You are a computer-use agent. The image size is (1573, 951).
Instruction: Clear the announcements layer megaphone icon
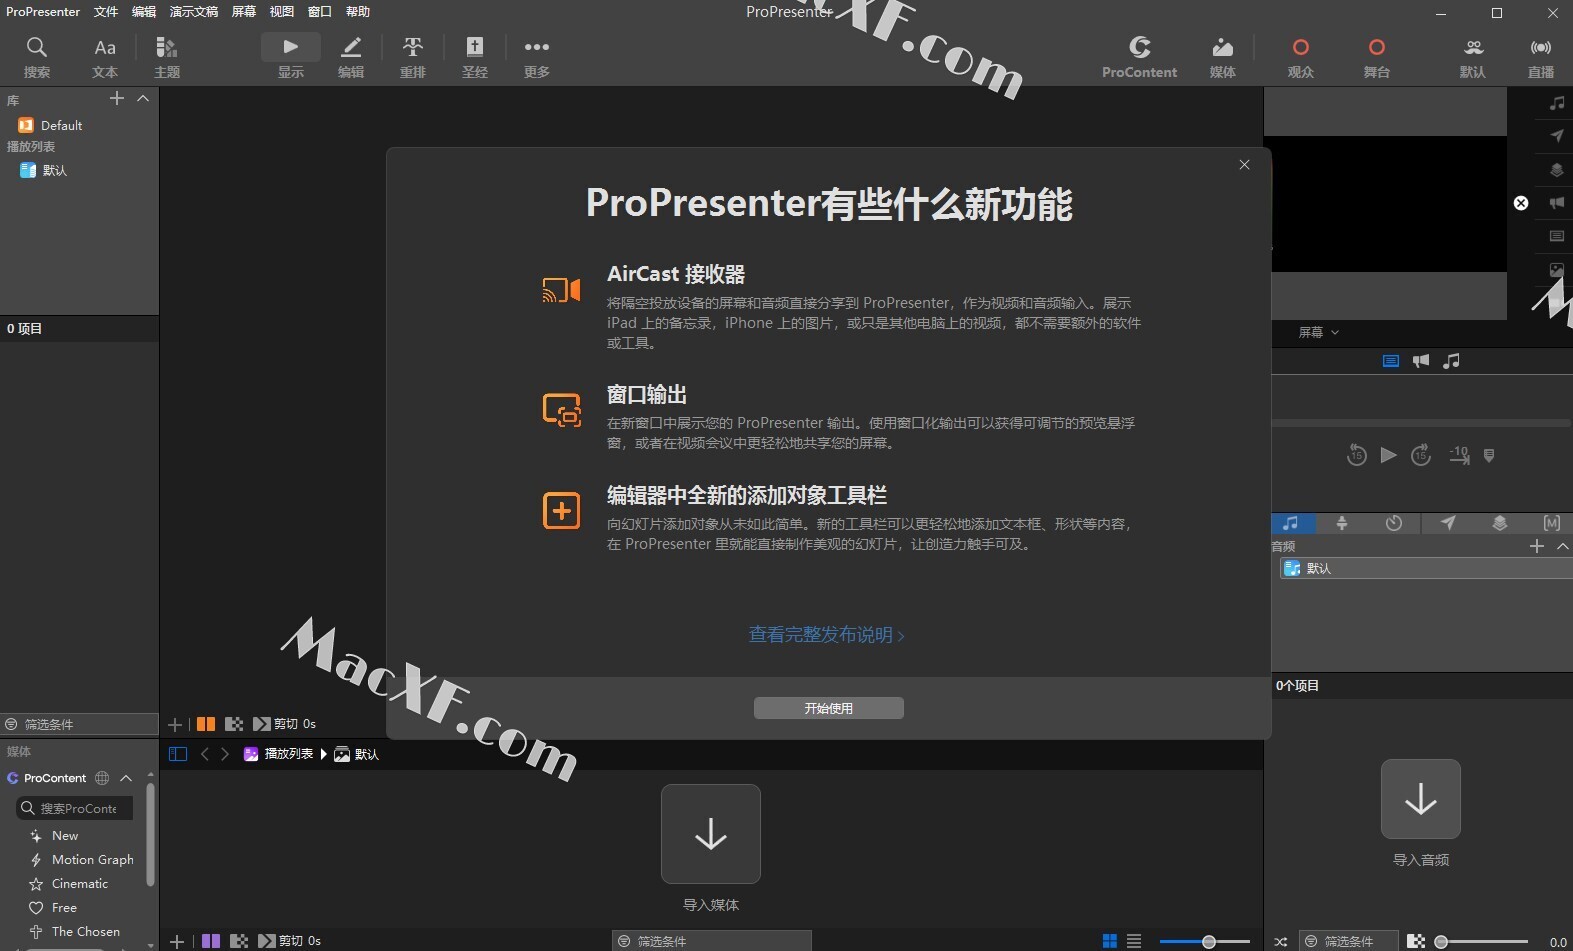[1557, 203]
